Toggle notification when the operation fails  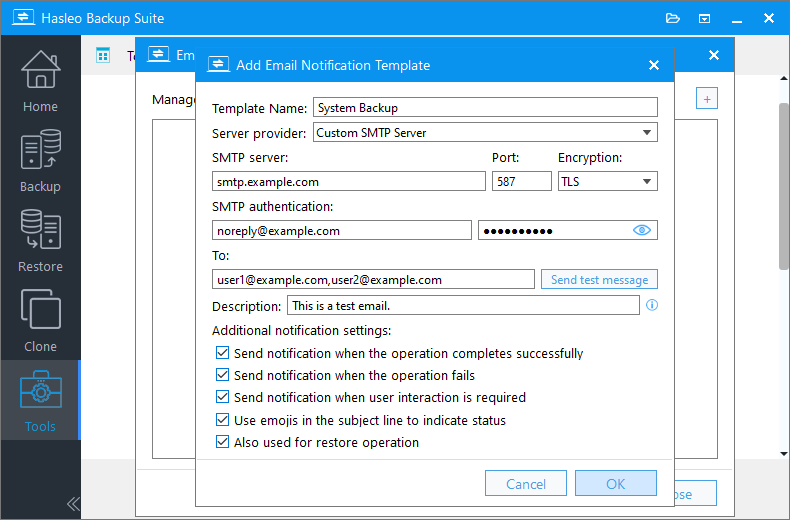click(x=222, y=375)
